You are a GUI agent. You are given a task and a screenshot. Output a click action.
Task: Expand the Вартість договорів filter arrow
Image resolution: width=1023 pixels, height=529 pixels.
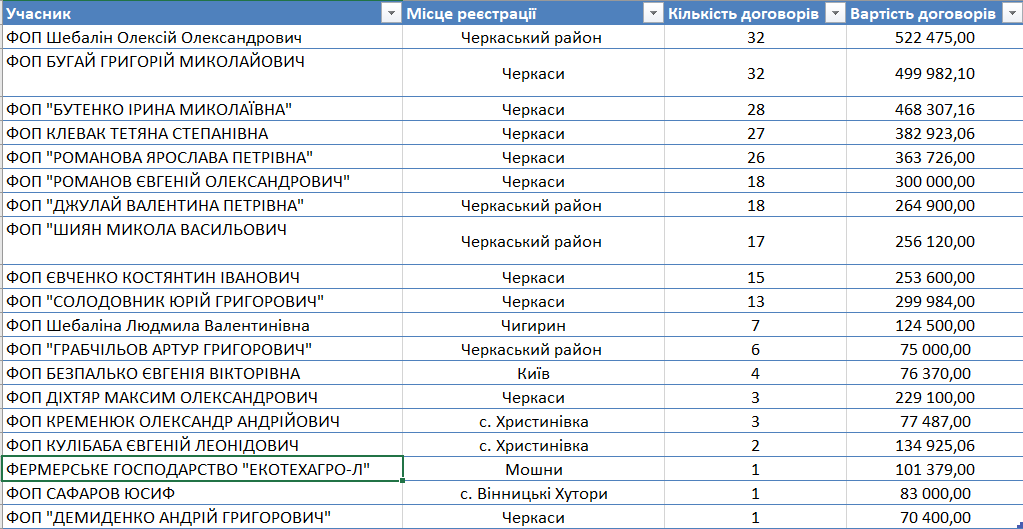point(1011,13)
